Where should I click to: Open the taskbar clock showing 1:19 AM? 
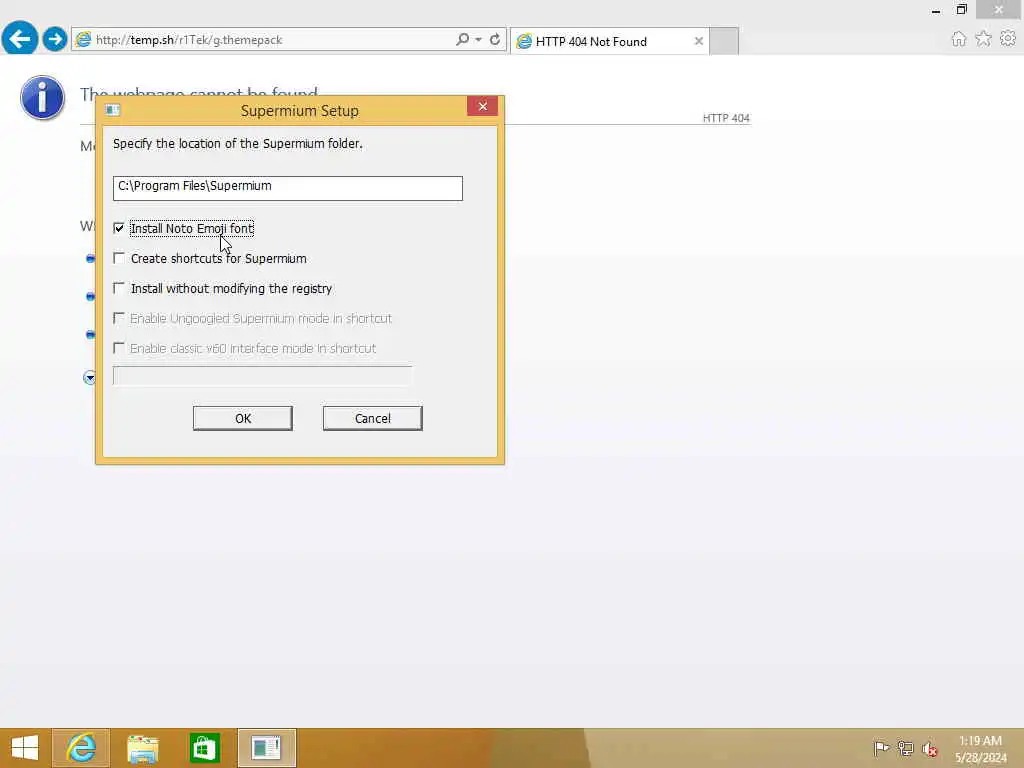point(980,749)
